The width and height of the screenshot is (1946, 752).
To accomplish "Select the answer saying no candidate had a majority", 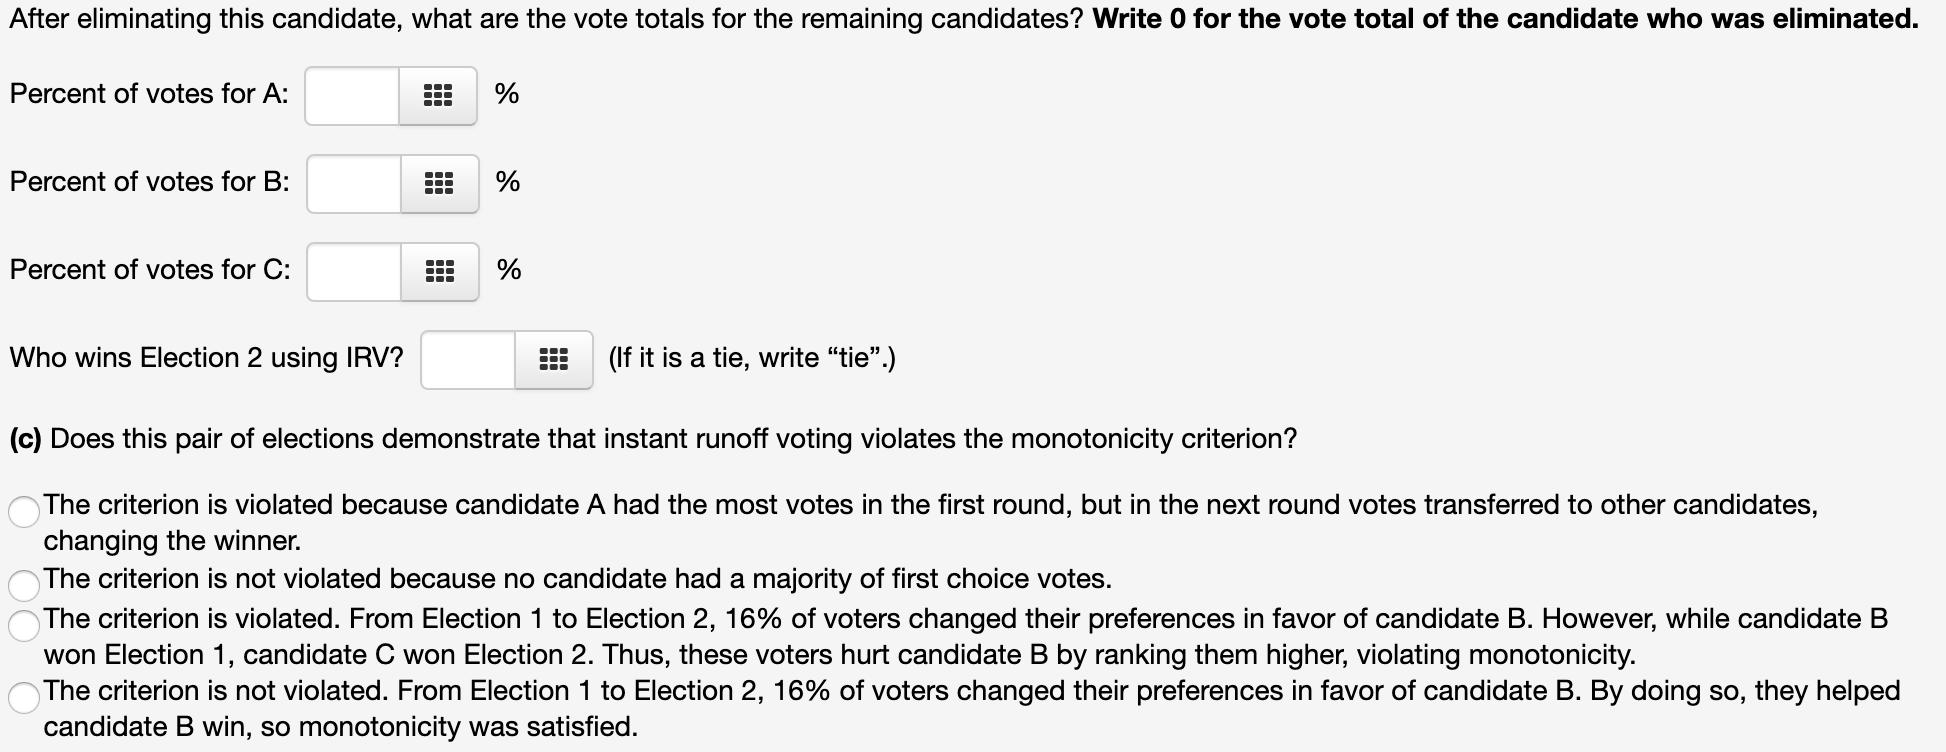I will click(x=22, y=584).
